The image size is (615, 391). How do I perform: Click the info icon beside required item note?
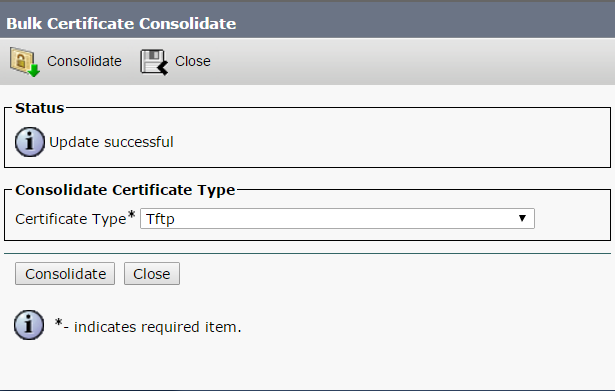coord(29,325)
